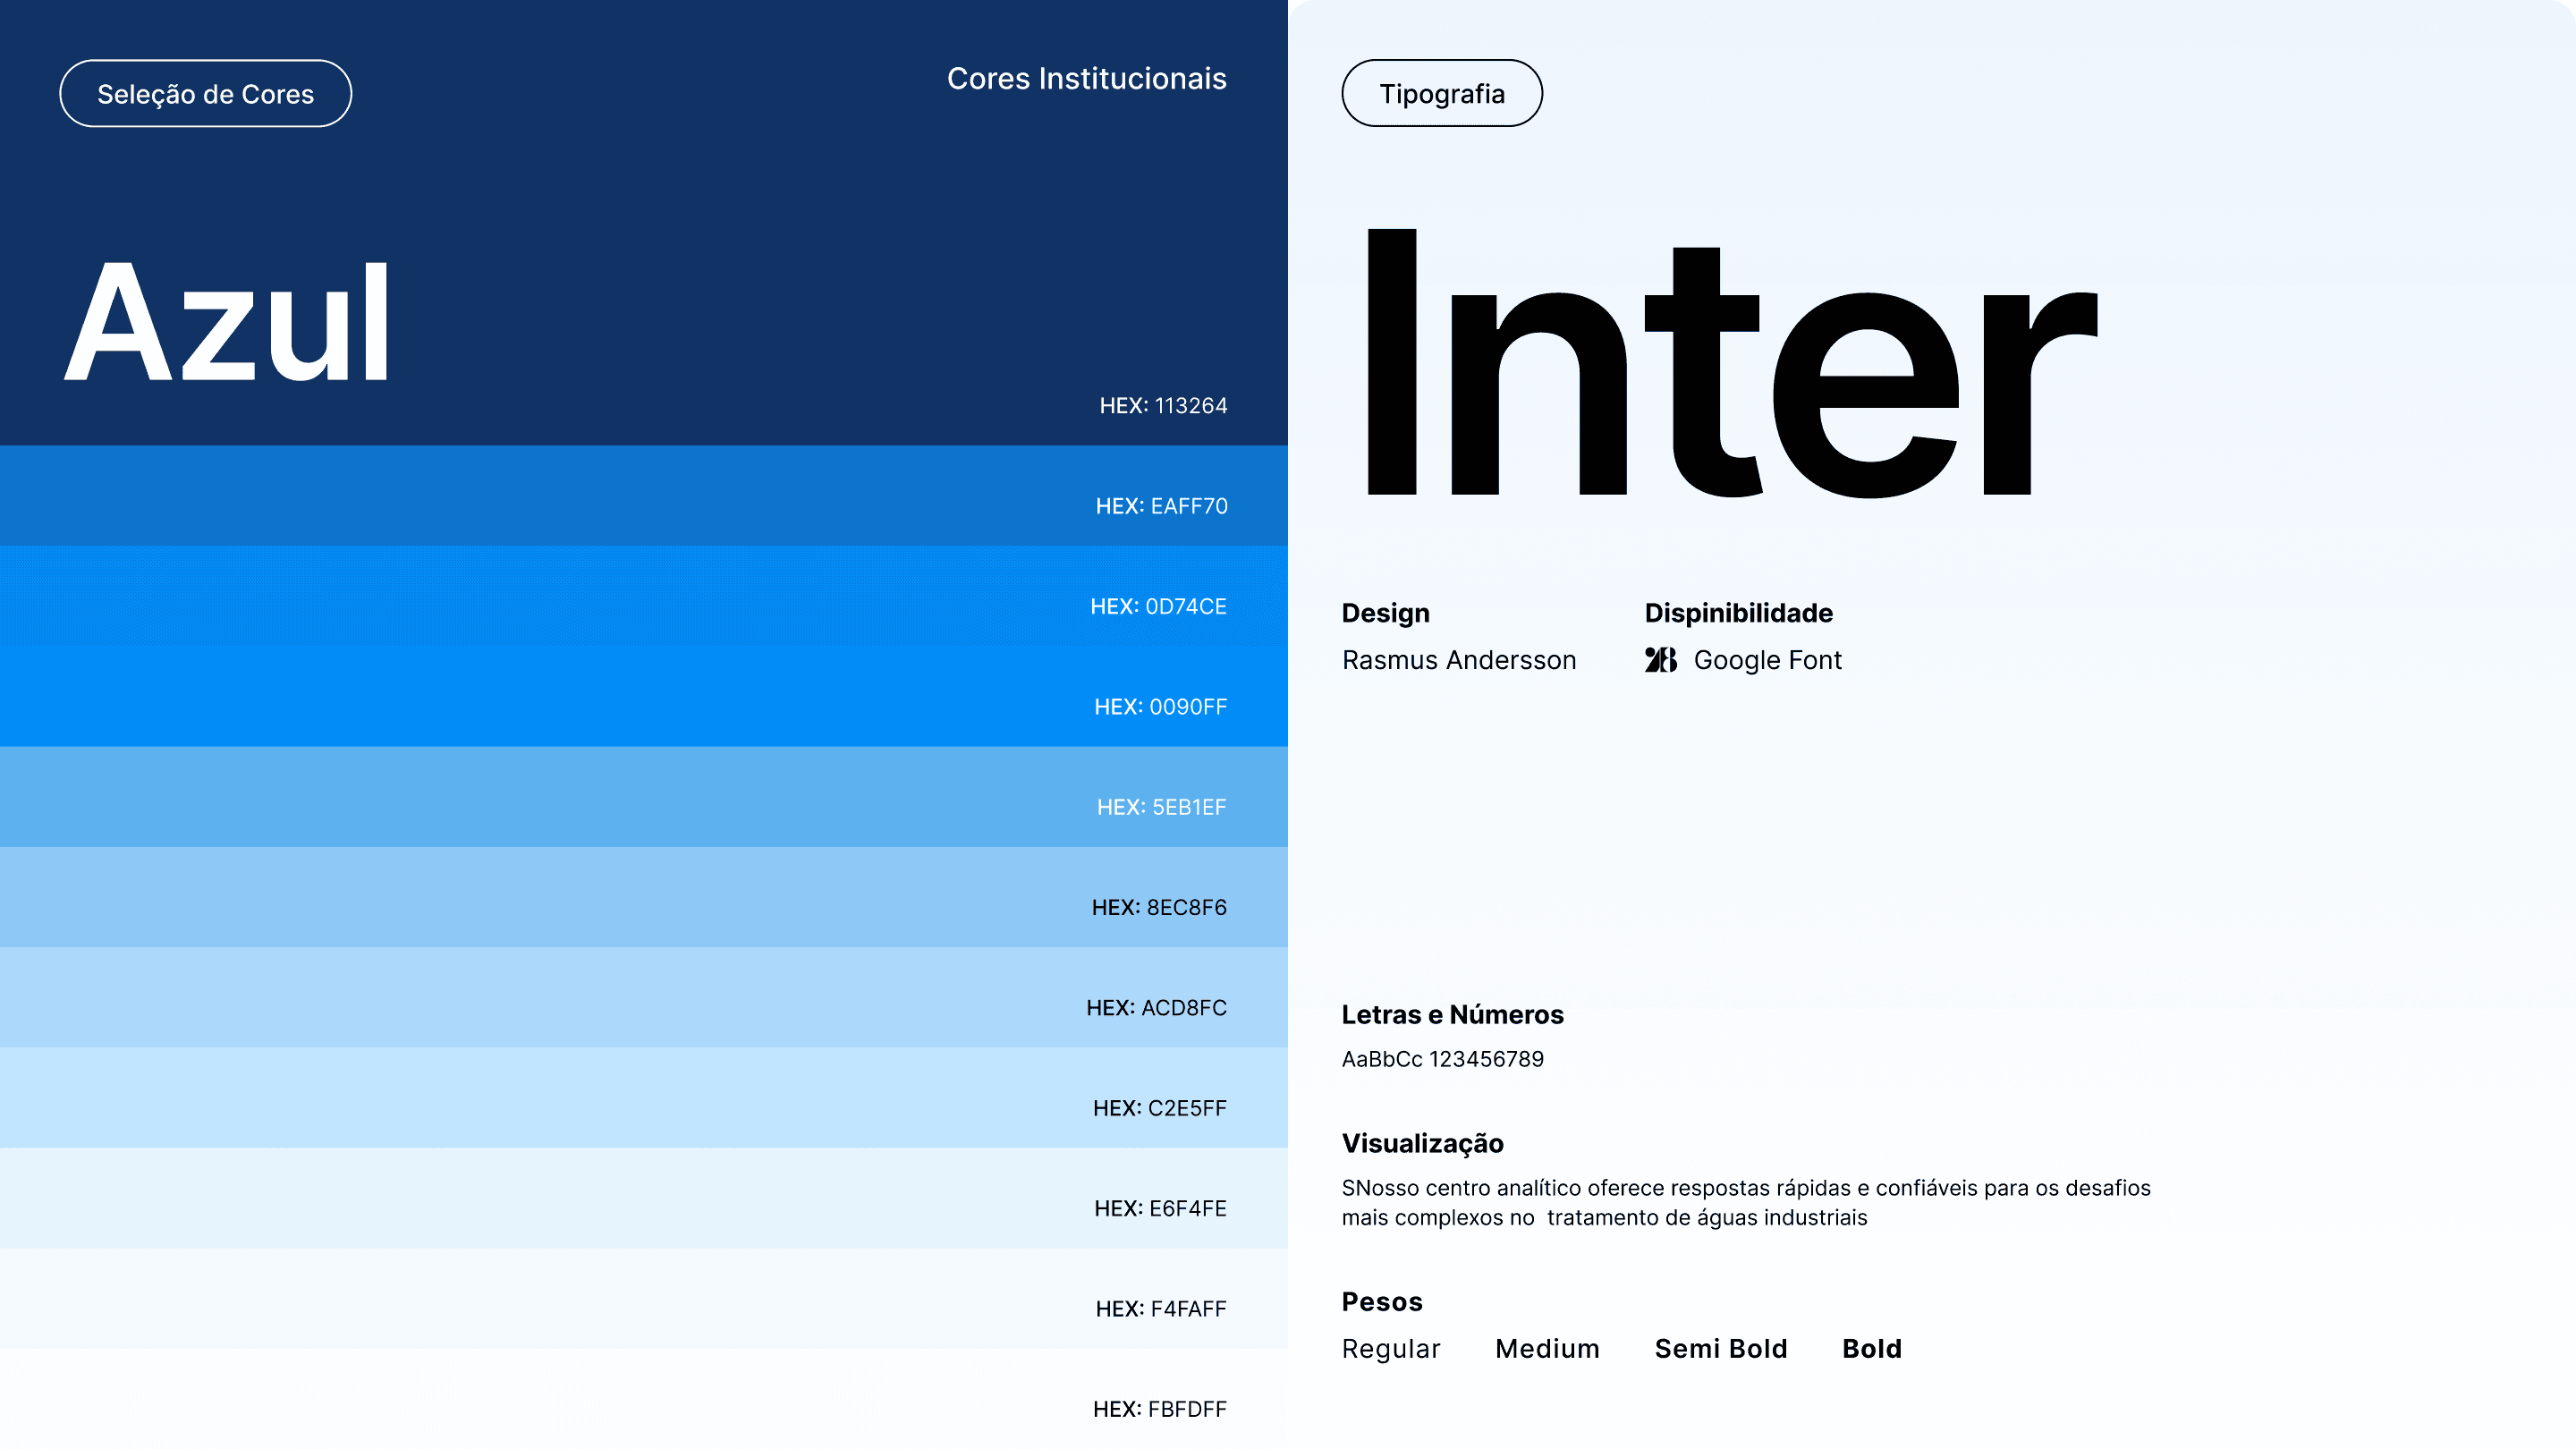Click the Rasmus Andersson designer name
Viewport: 2576px width, 1449px height.
pyautogui.click(x=1458, y=660)
